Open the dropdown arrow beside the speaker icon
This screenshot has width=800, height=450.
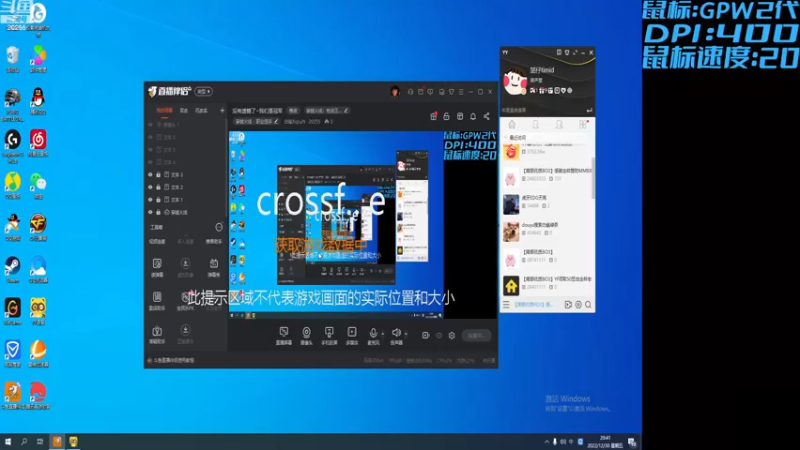point(406,334)
